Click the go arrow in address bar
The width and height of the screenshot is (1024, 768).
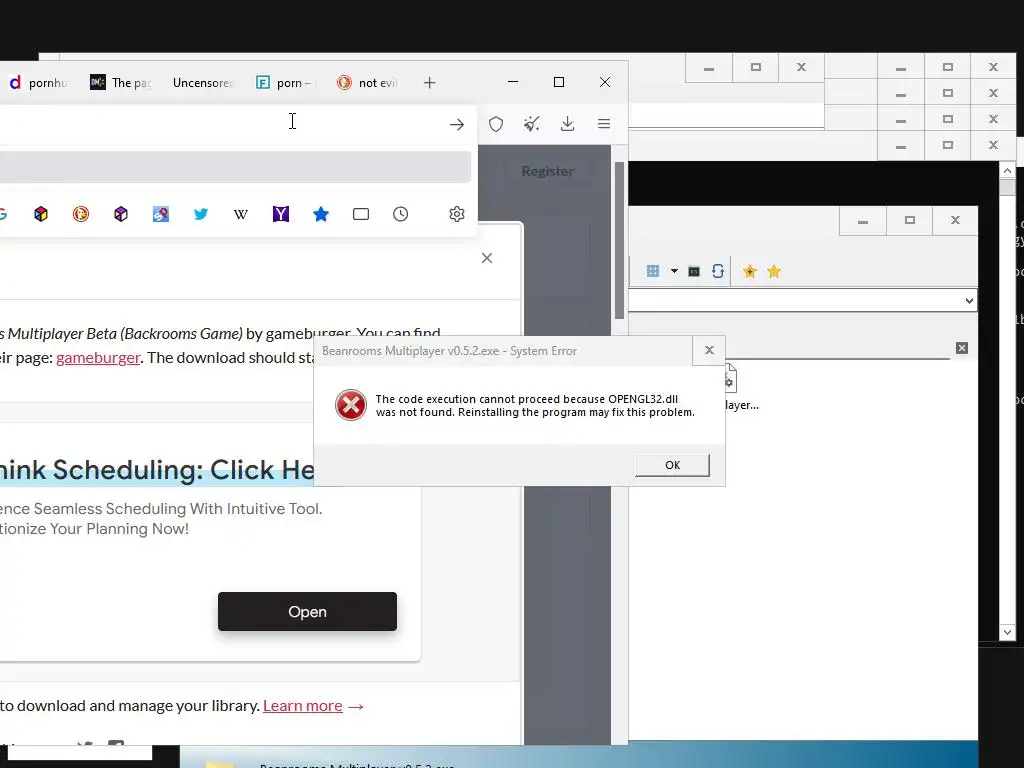tap(456, 124)
